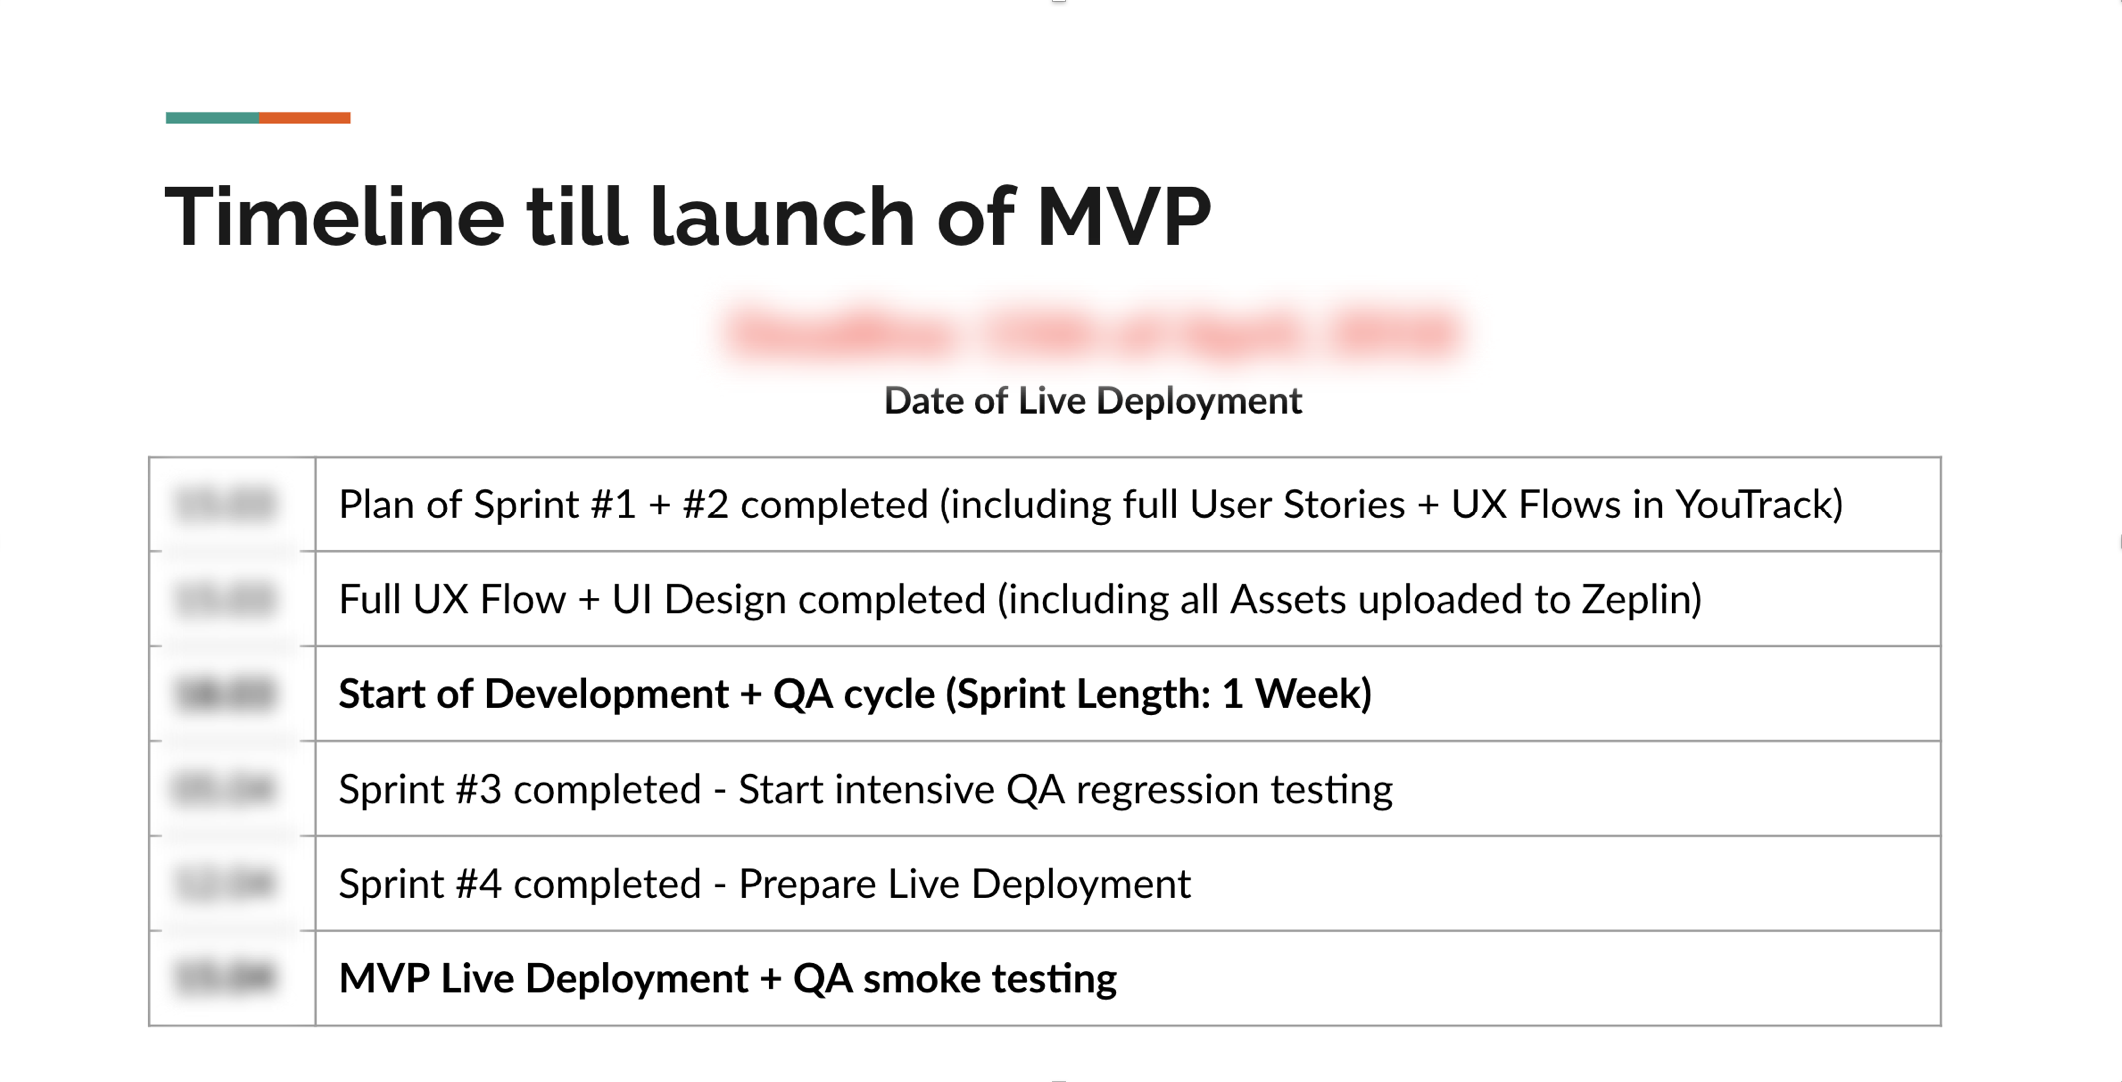This screenshot has height=1082, width=2122.
Task: Click the blurred red deadline text
Action: click(x=1092, y=333)
